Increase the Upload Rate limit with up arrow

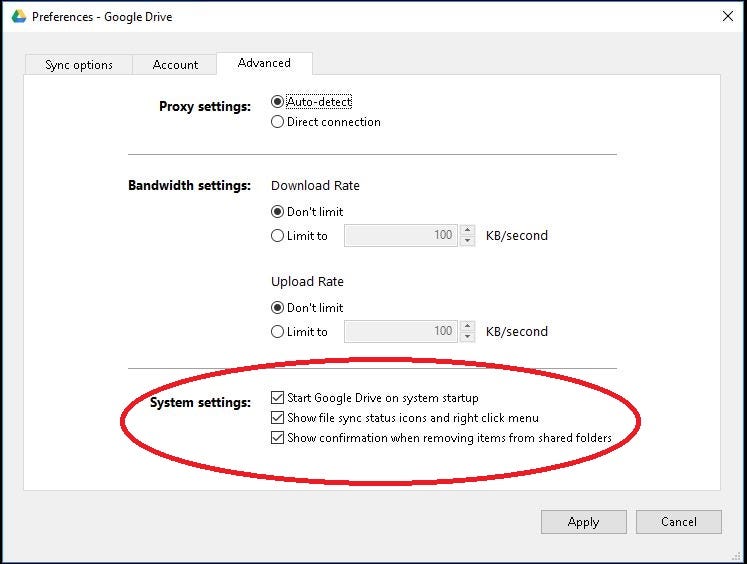coord(467,326)
